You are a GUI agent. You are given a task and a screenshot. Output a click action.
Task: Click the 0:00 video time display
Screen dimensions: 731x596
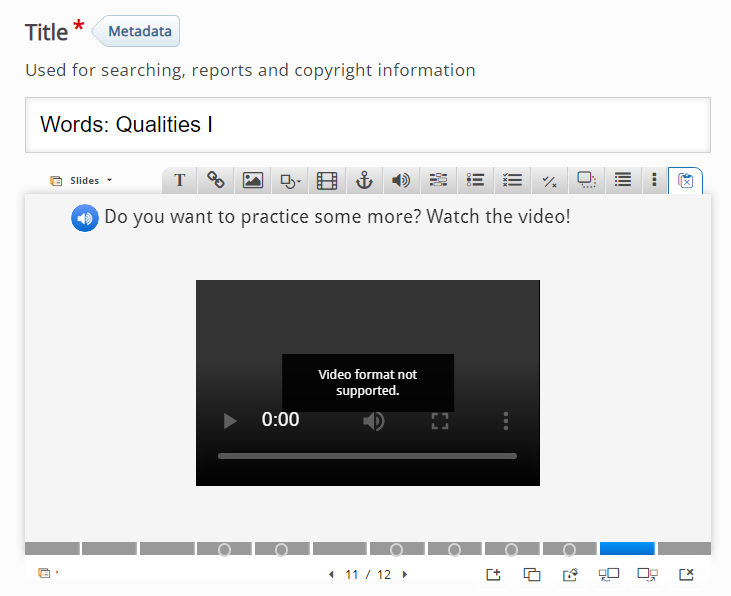280,420
